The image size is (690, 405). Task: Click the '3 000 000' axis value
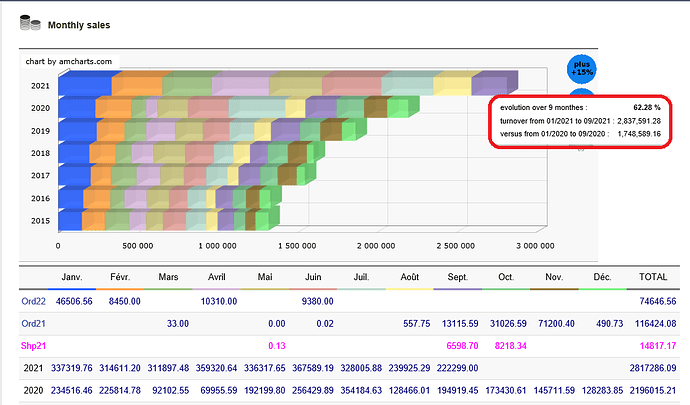[535, 246]
